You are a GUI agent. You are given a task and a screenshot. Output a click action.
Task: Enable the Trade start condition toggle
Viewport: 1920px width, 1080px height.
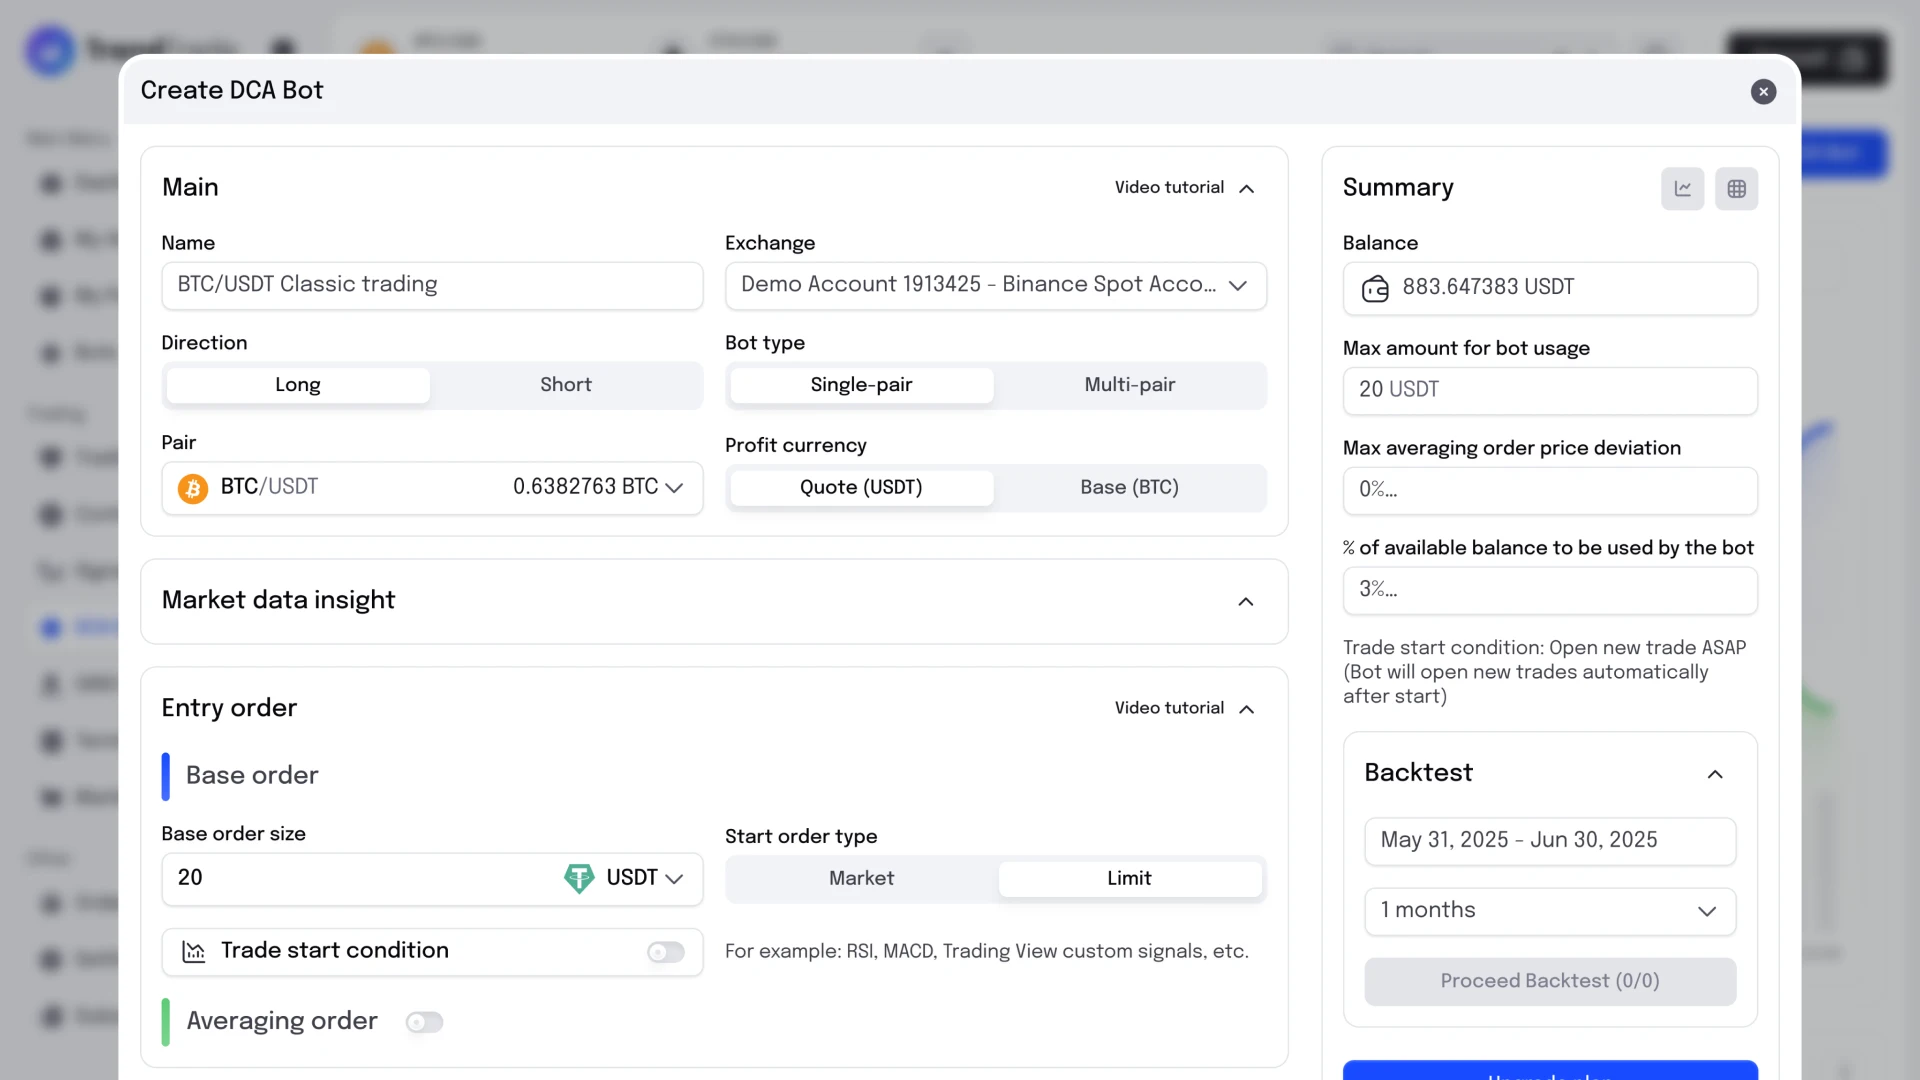665,952
